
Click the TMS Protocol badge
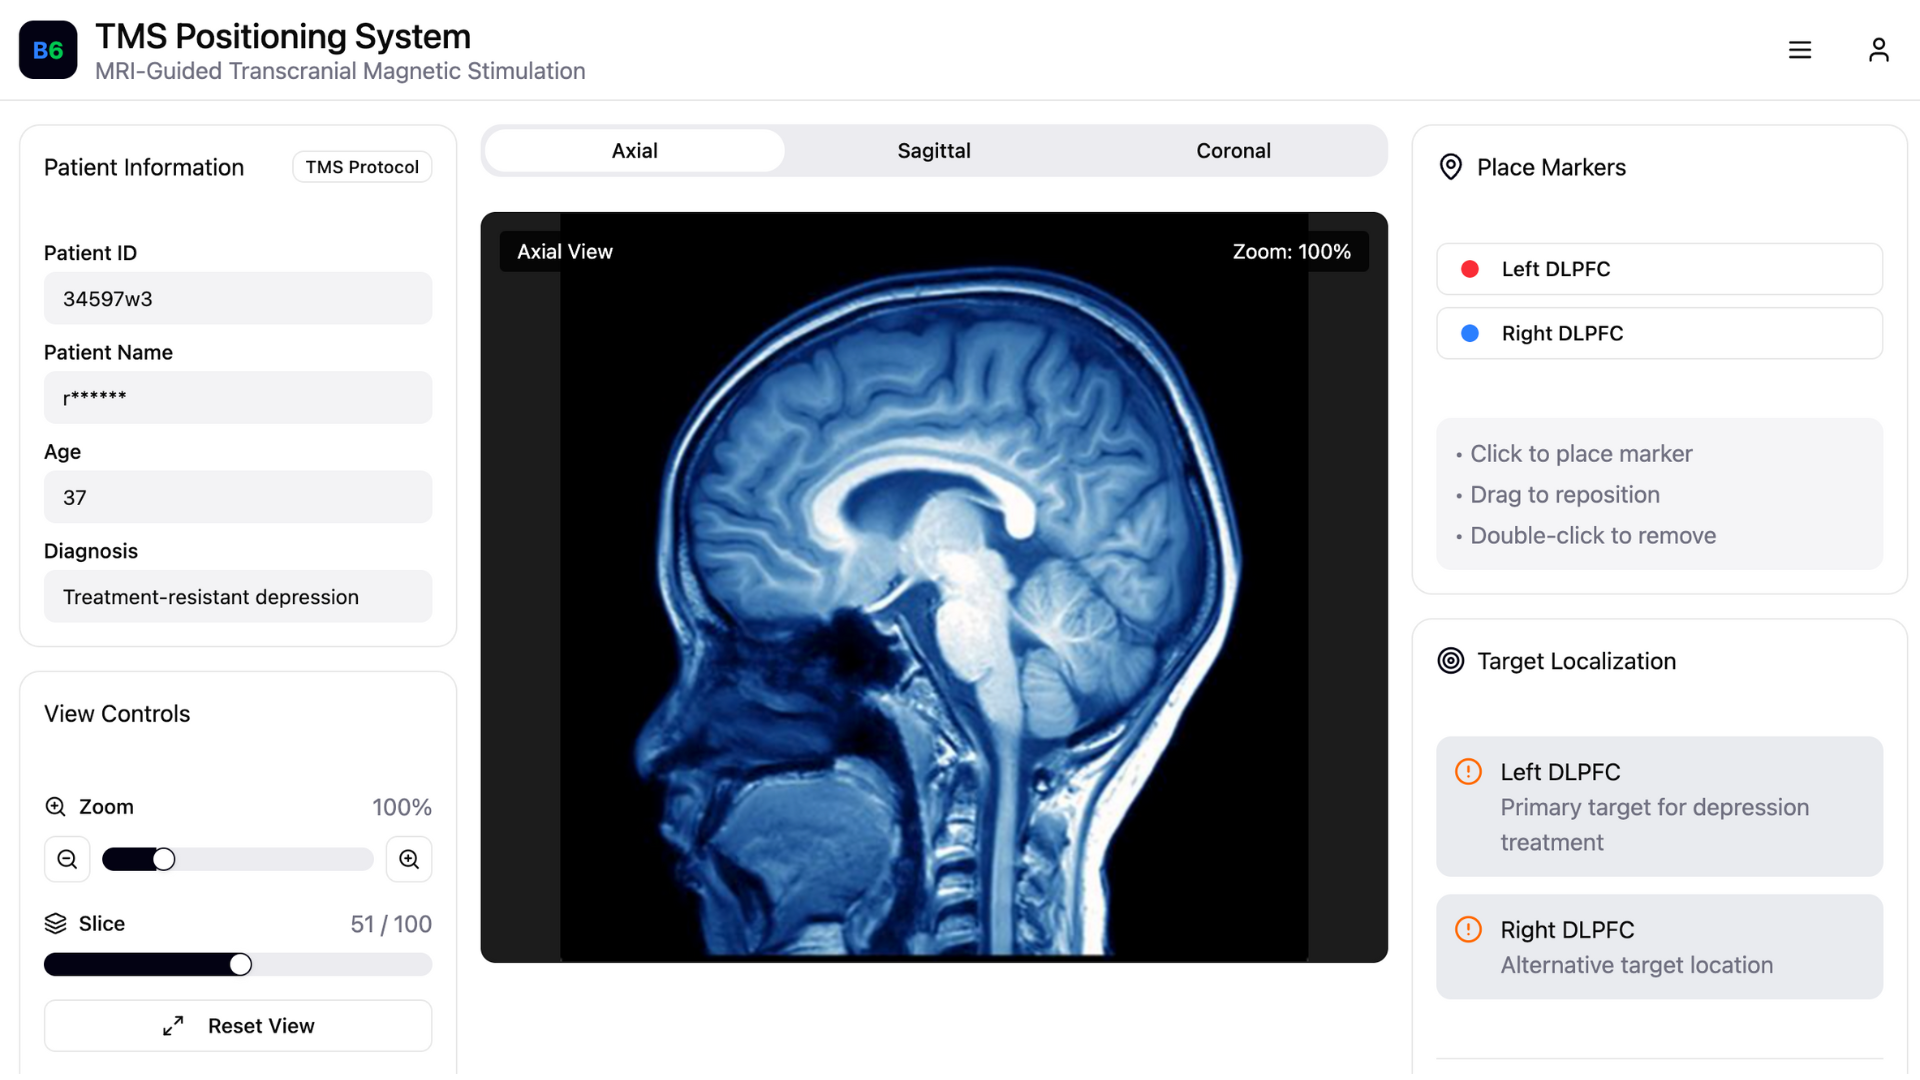(362, 167)
